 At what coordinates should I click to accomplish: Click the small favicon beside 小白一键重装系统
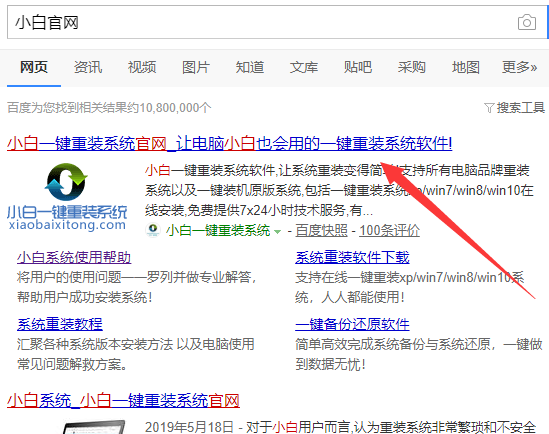pos(153,230)
